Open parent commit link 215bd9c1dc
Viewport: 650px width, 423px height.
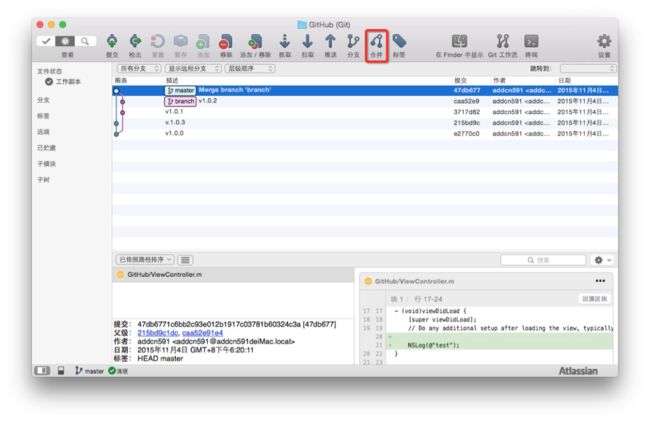pos(158,333)
